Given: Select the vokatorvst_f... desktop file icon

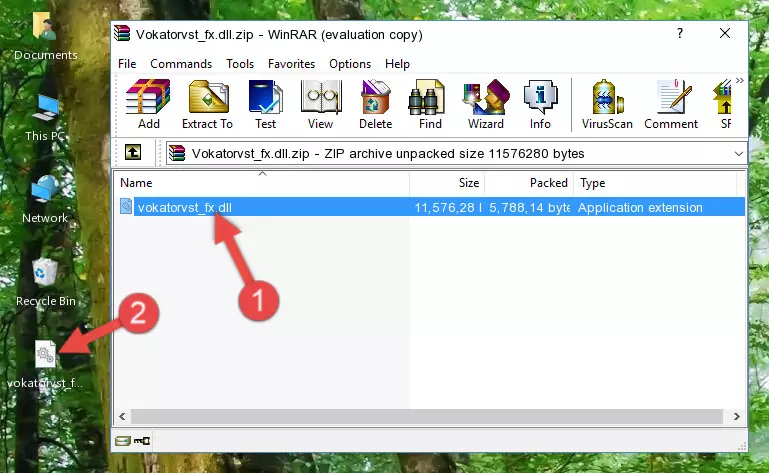Looking at the screenshot, I should tap(45, 365).
